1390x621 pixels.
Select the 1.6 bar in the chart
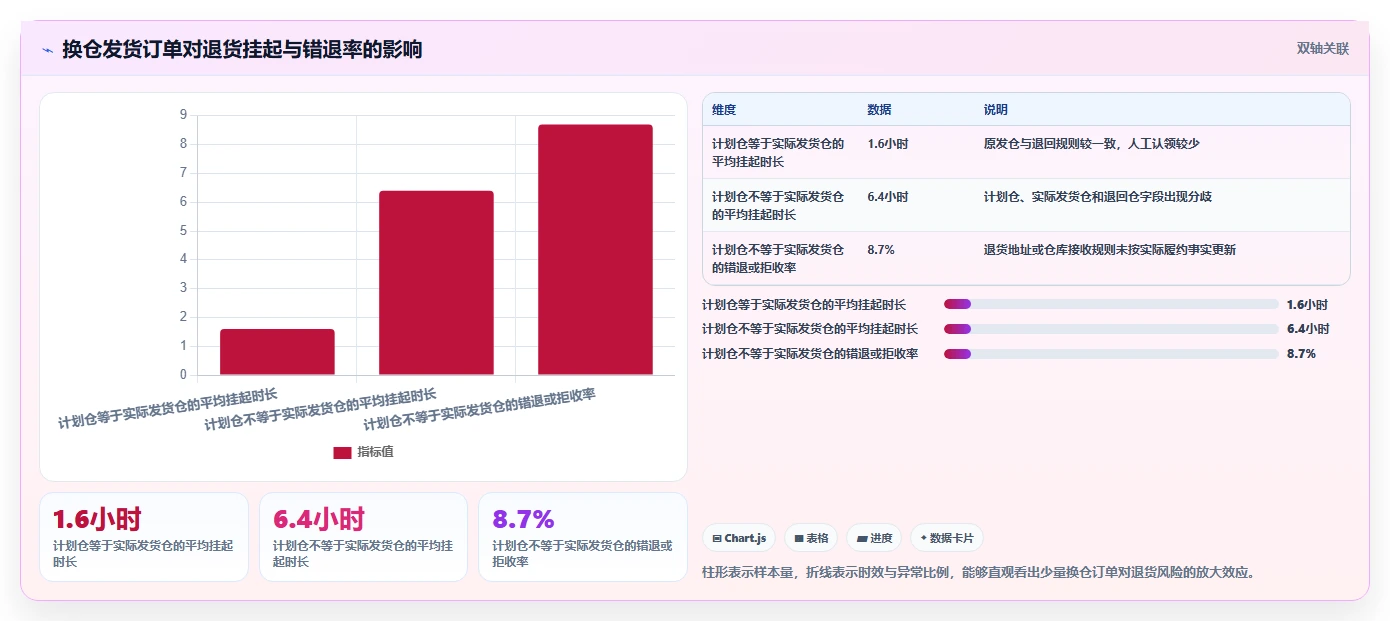click(x=277, y=352)
